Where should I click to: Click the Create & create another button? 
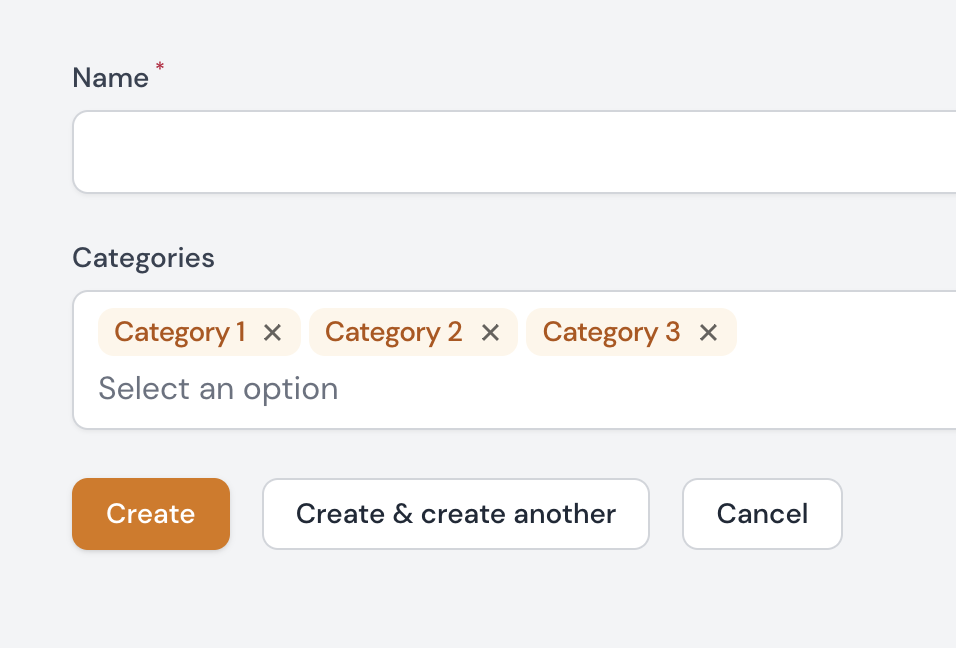[x=455, y=513]
